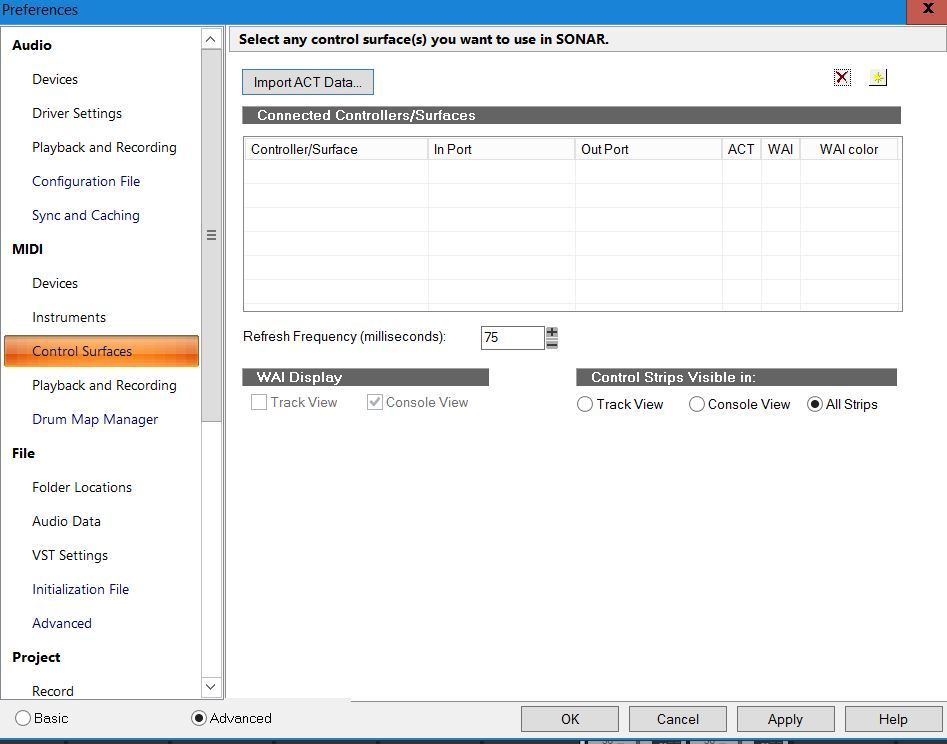The image size is (947, 744).
Task: Decrease refresh frequency with minus stepper
Action: (552, 344)
